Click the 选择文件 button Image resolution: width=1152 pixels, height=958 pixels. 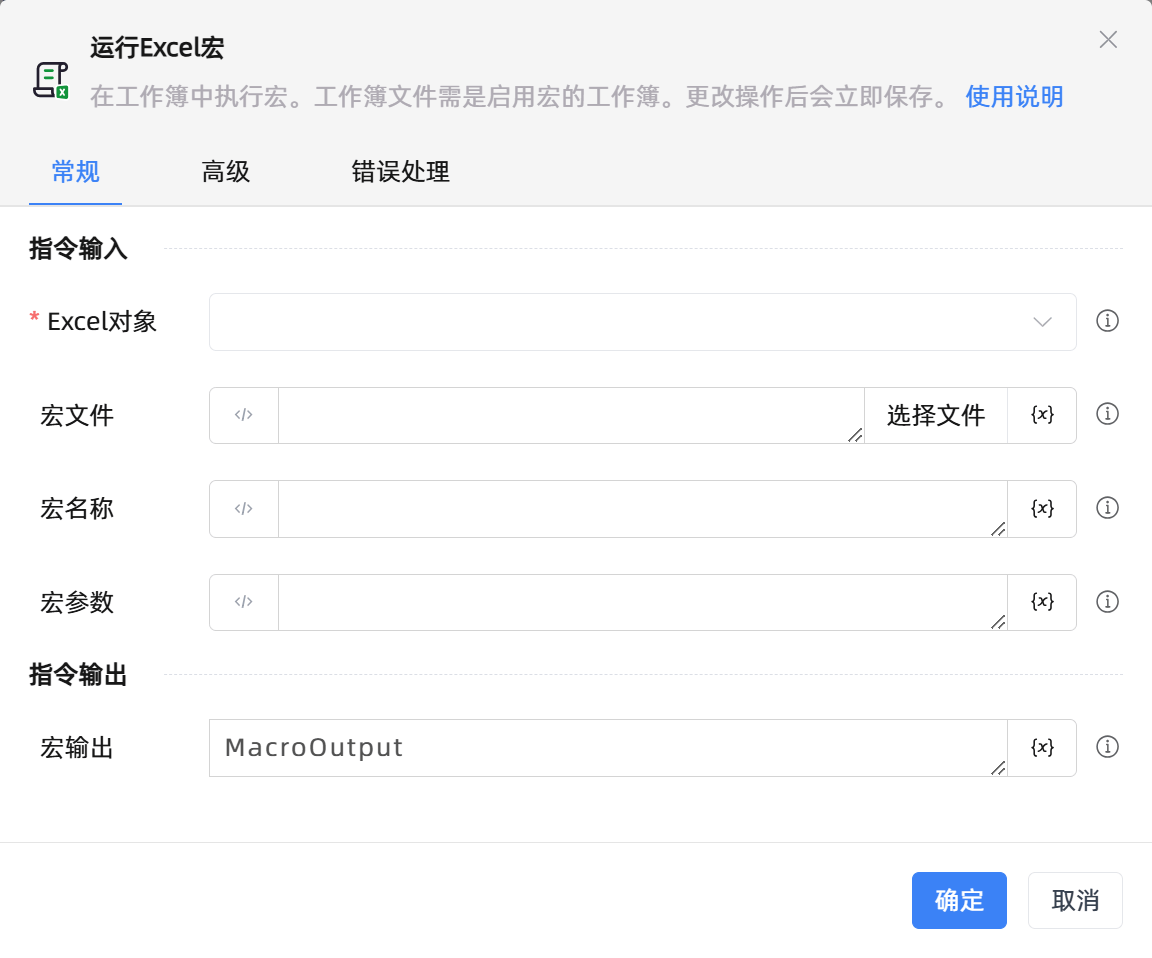(x=935, y=415)
